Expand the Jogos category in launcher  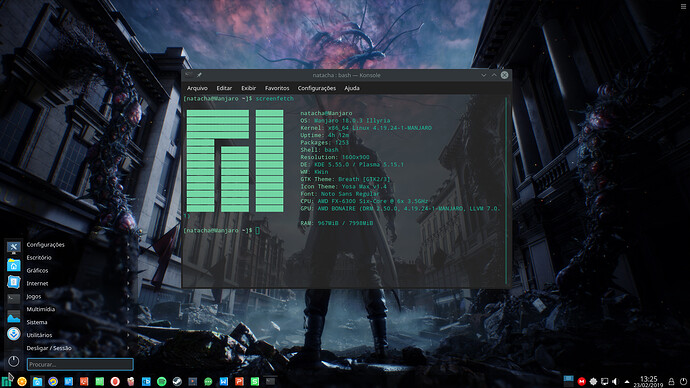pos(78,296)
